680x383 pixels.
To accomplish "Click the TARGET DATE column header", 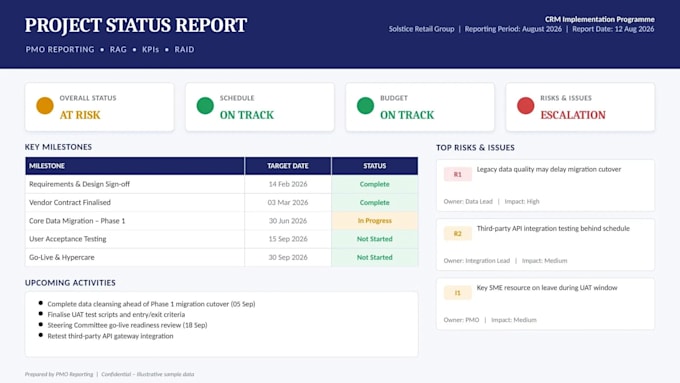I will coord(288,166).
